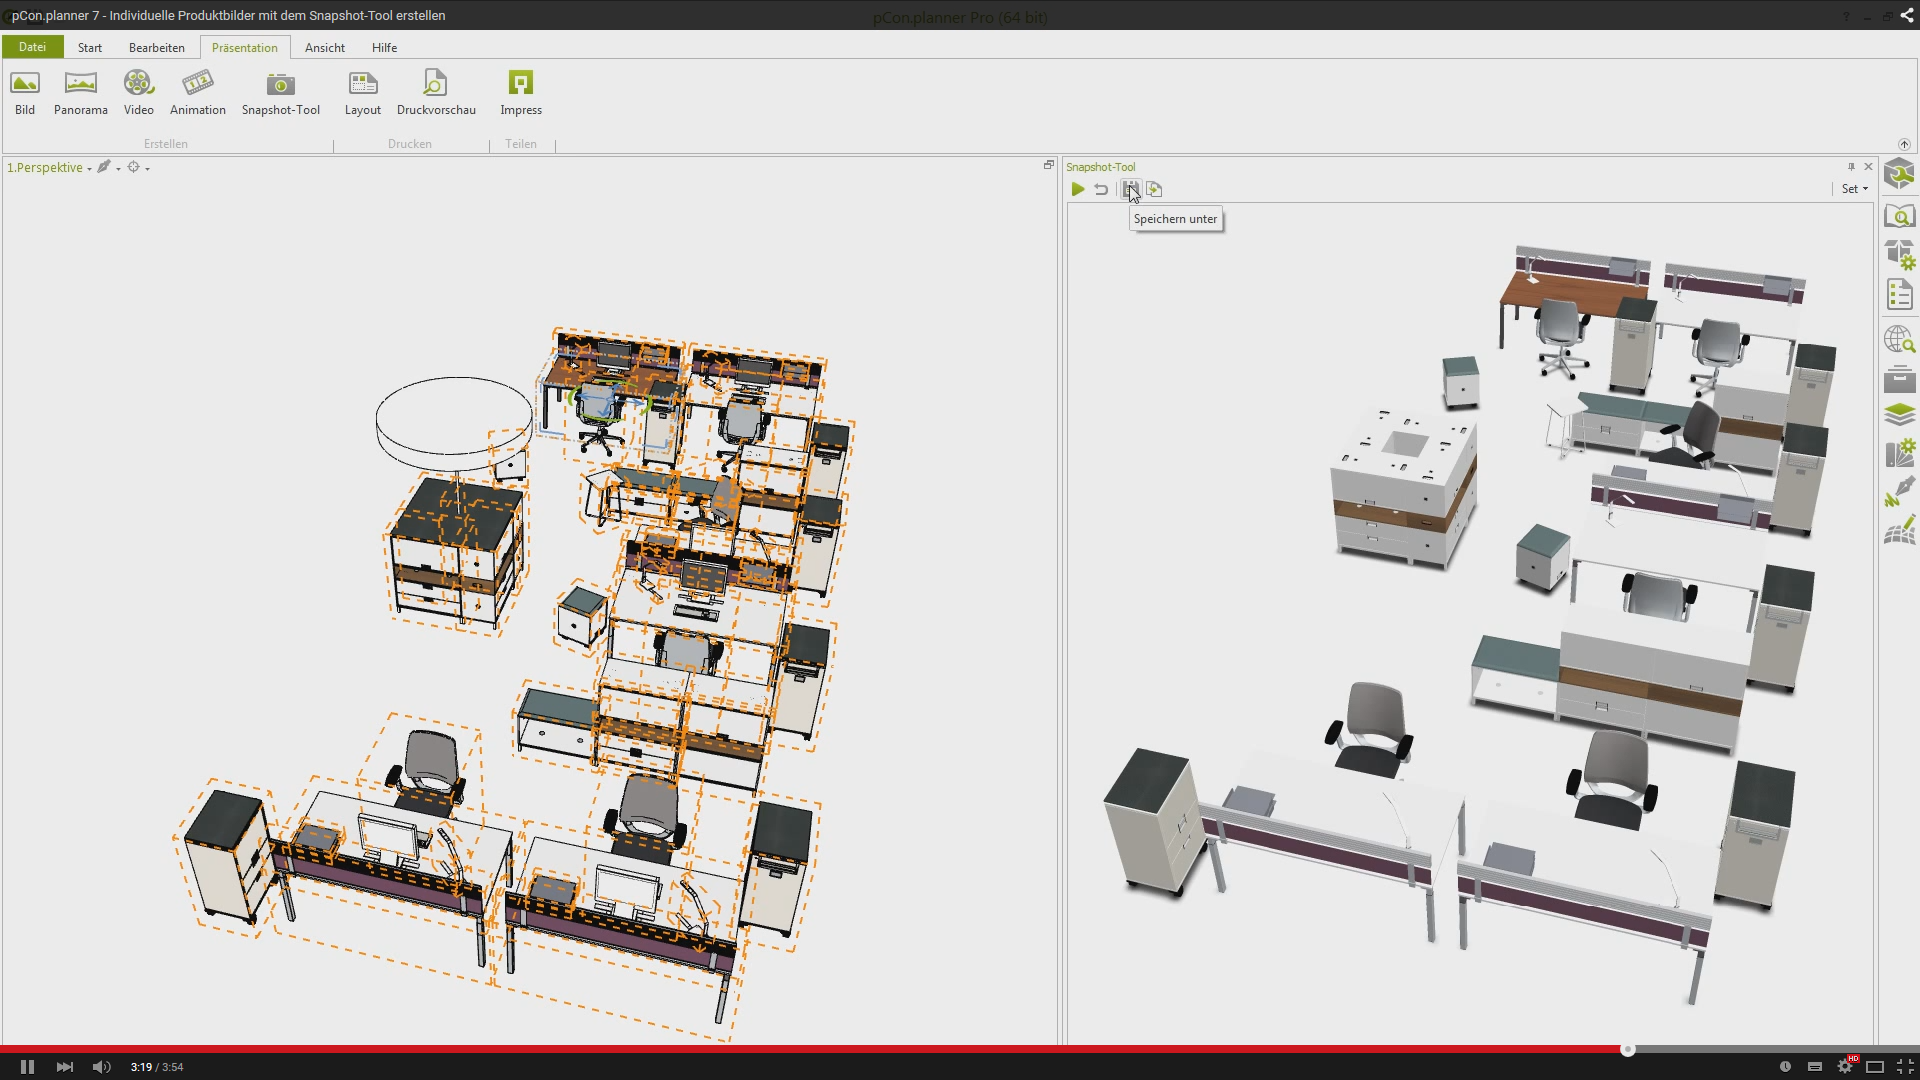Toggle video fullscreen mode
Viewport: 1920px width, 1080px height.
point(1905,1067)
